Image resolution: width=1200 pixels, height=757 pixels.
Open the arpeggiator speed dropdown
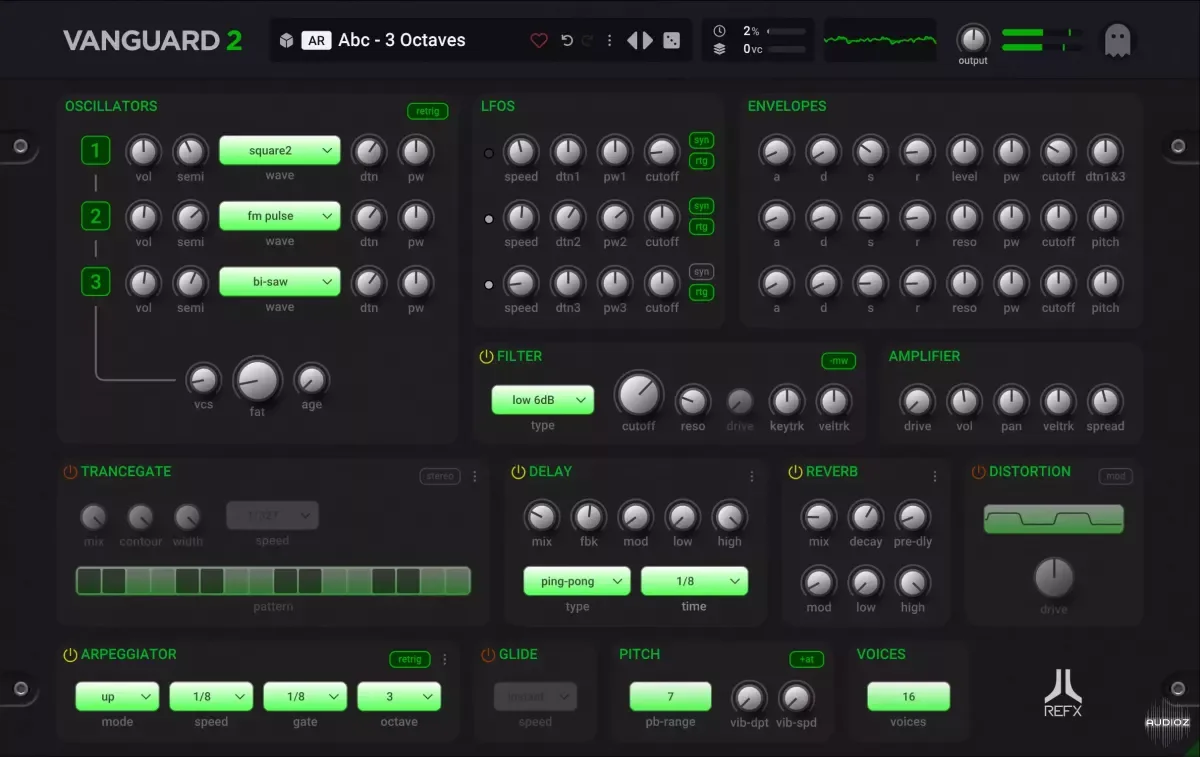pos(211,697)
